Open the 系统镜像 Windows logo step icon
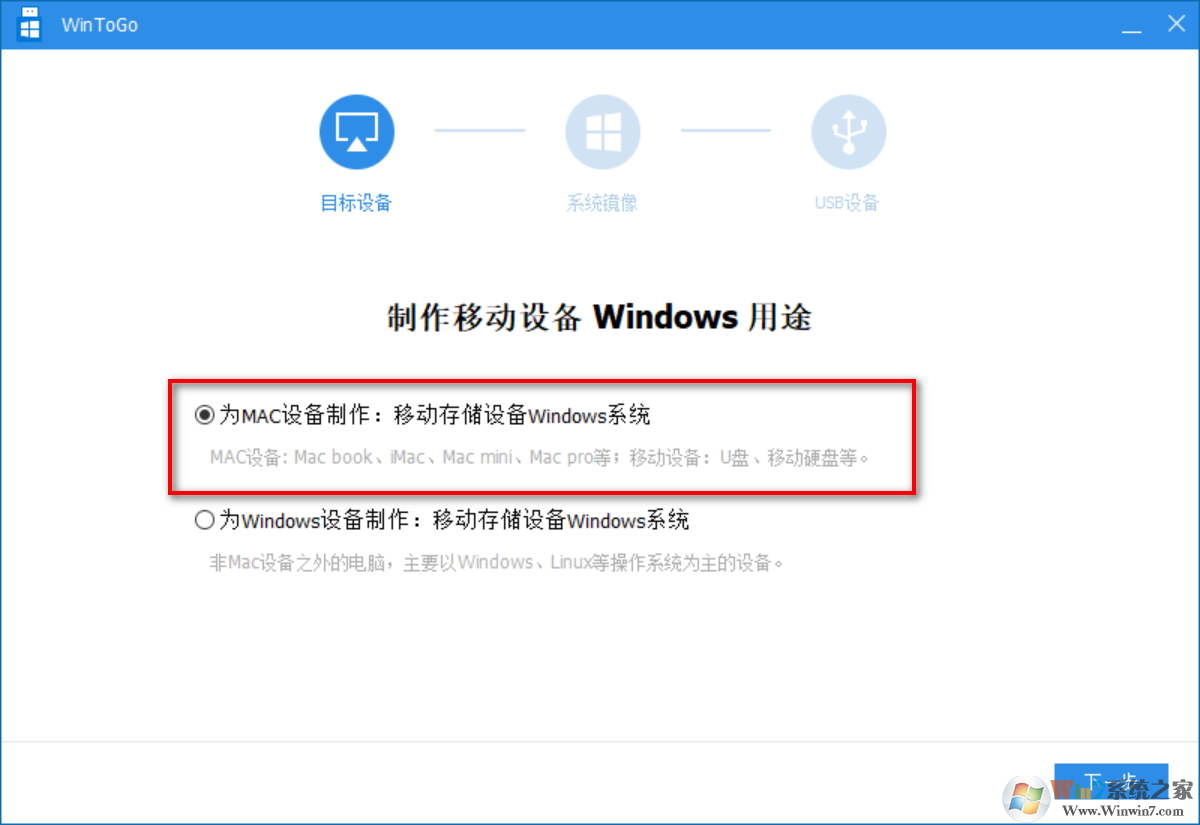Screen dimensions: 1200x825 click(x=603, y=130)
